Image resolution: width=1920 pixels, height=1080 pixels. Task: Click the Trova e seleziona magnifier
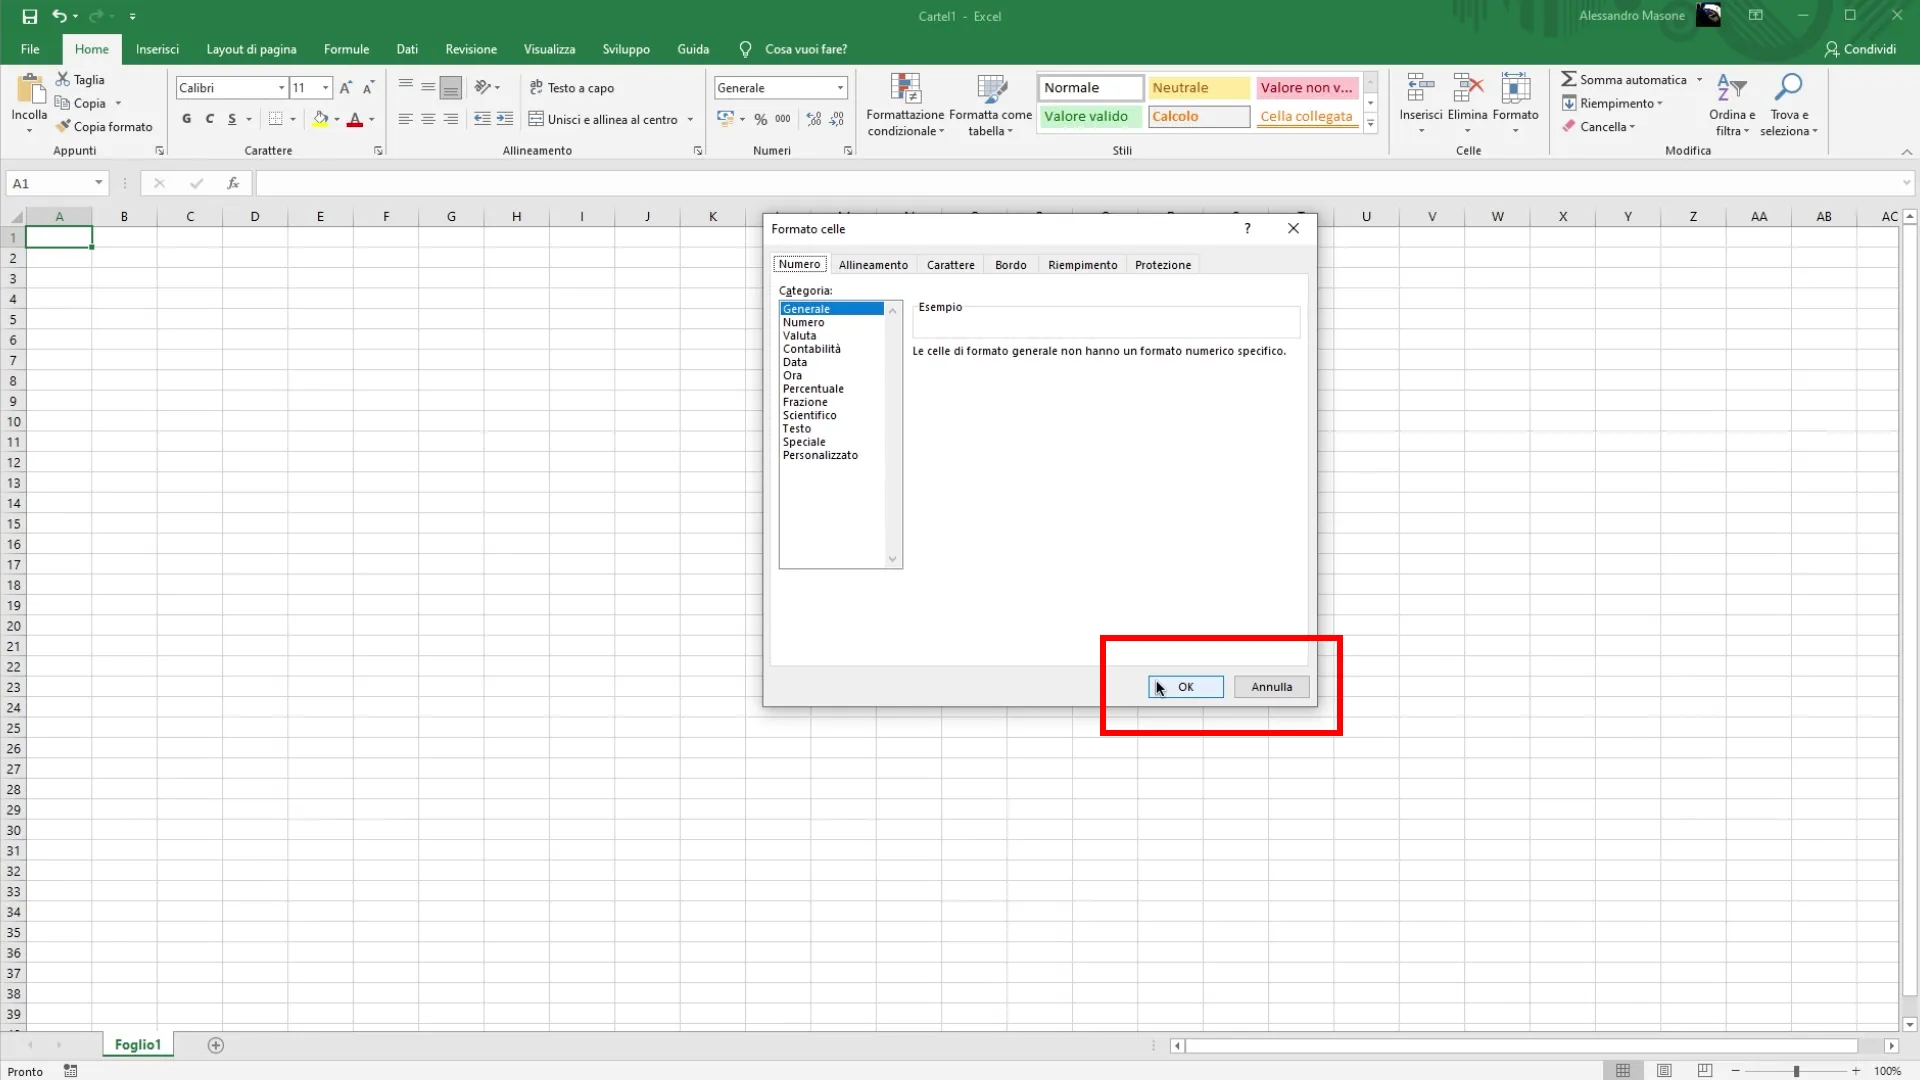1788,88
